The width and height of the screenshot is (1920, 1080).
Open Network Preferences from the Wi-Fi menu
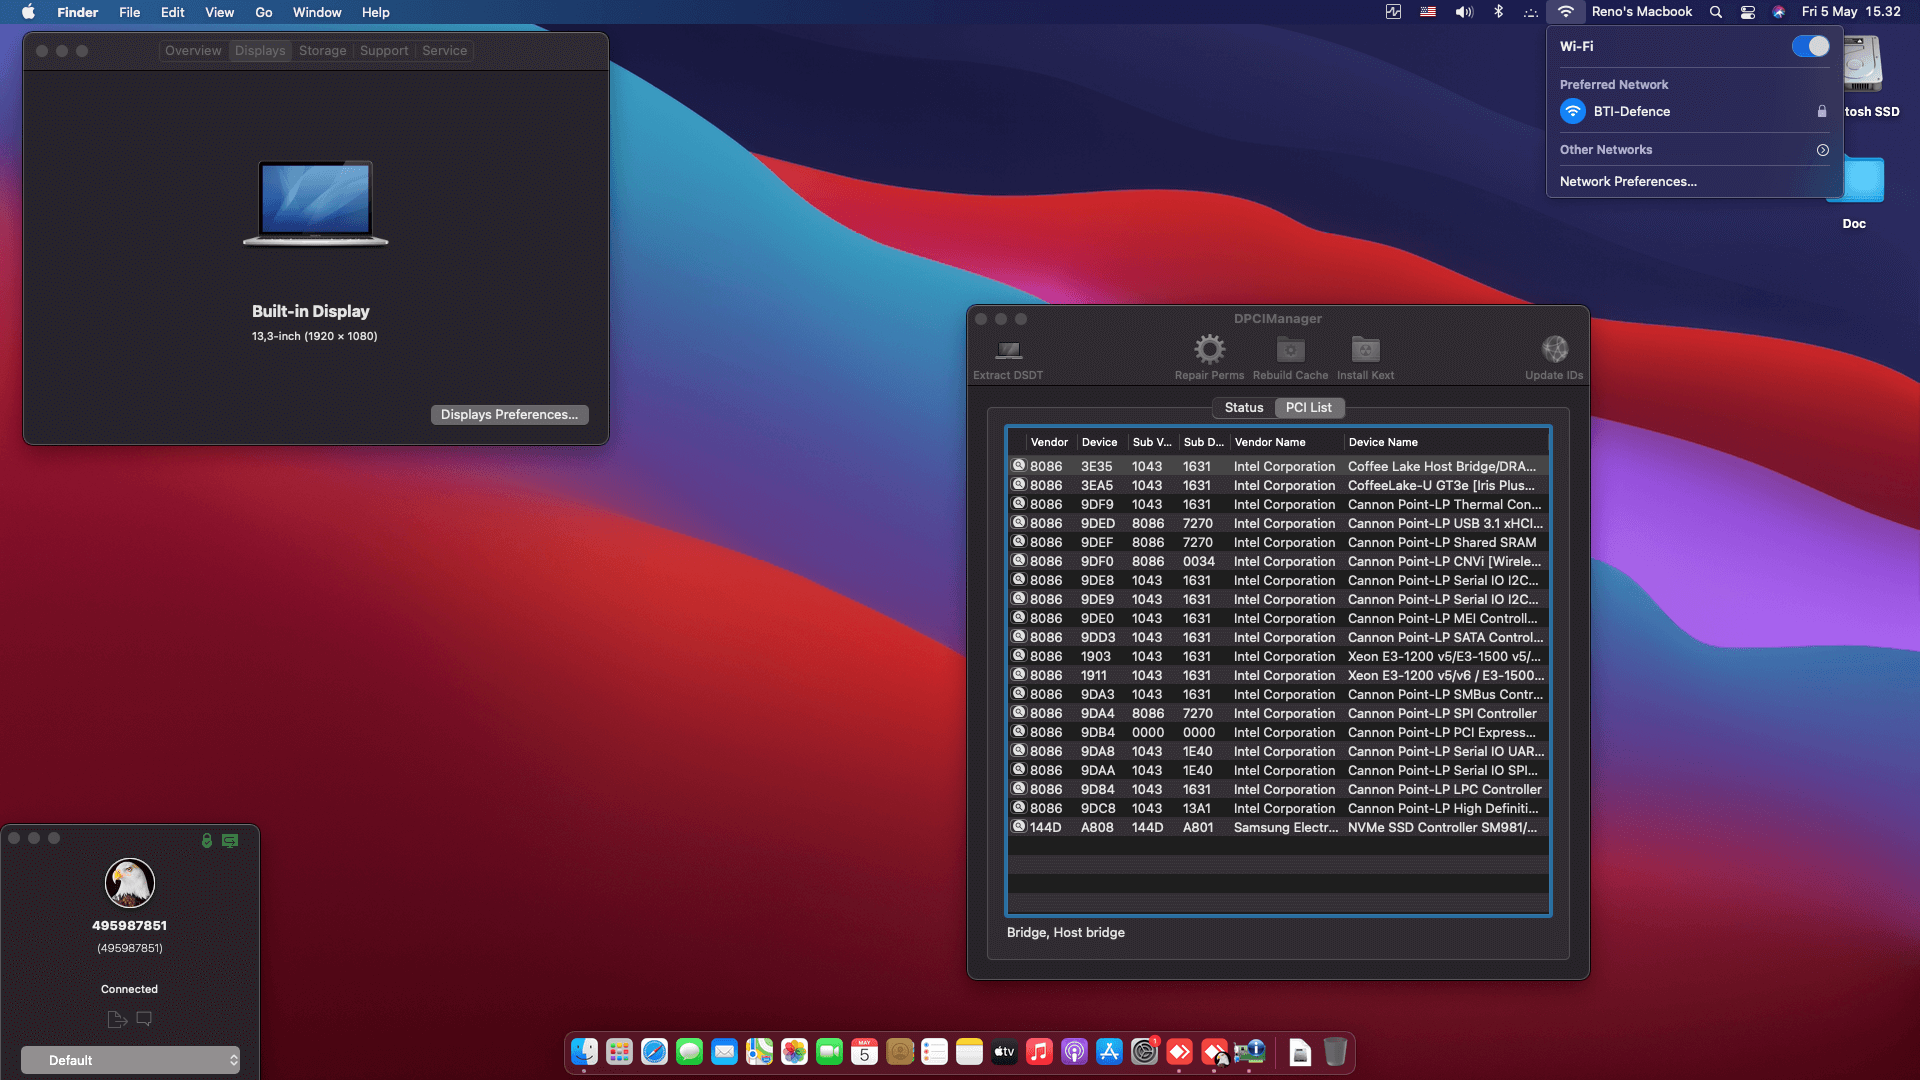[x=1627, y=181]
